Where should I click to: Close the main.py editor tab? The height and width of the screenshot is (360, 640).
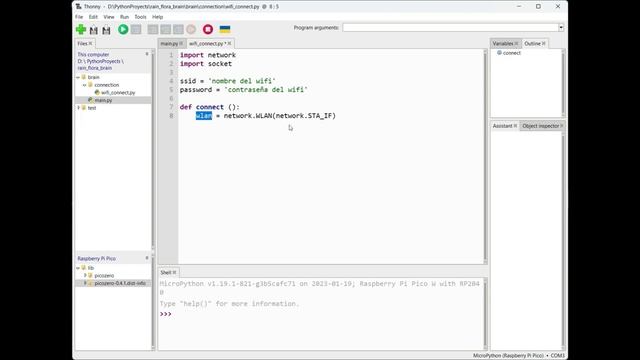pyautogui.click(x=181, y=43)
